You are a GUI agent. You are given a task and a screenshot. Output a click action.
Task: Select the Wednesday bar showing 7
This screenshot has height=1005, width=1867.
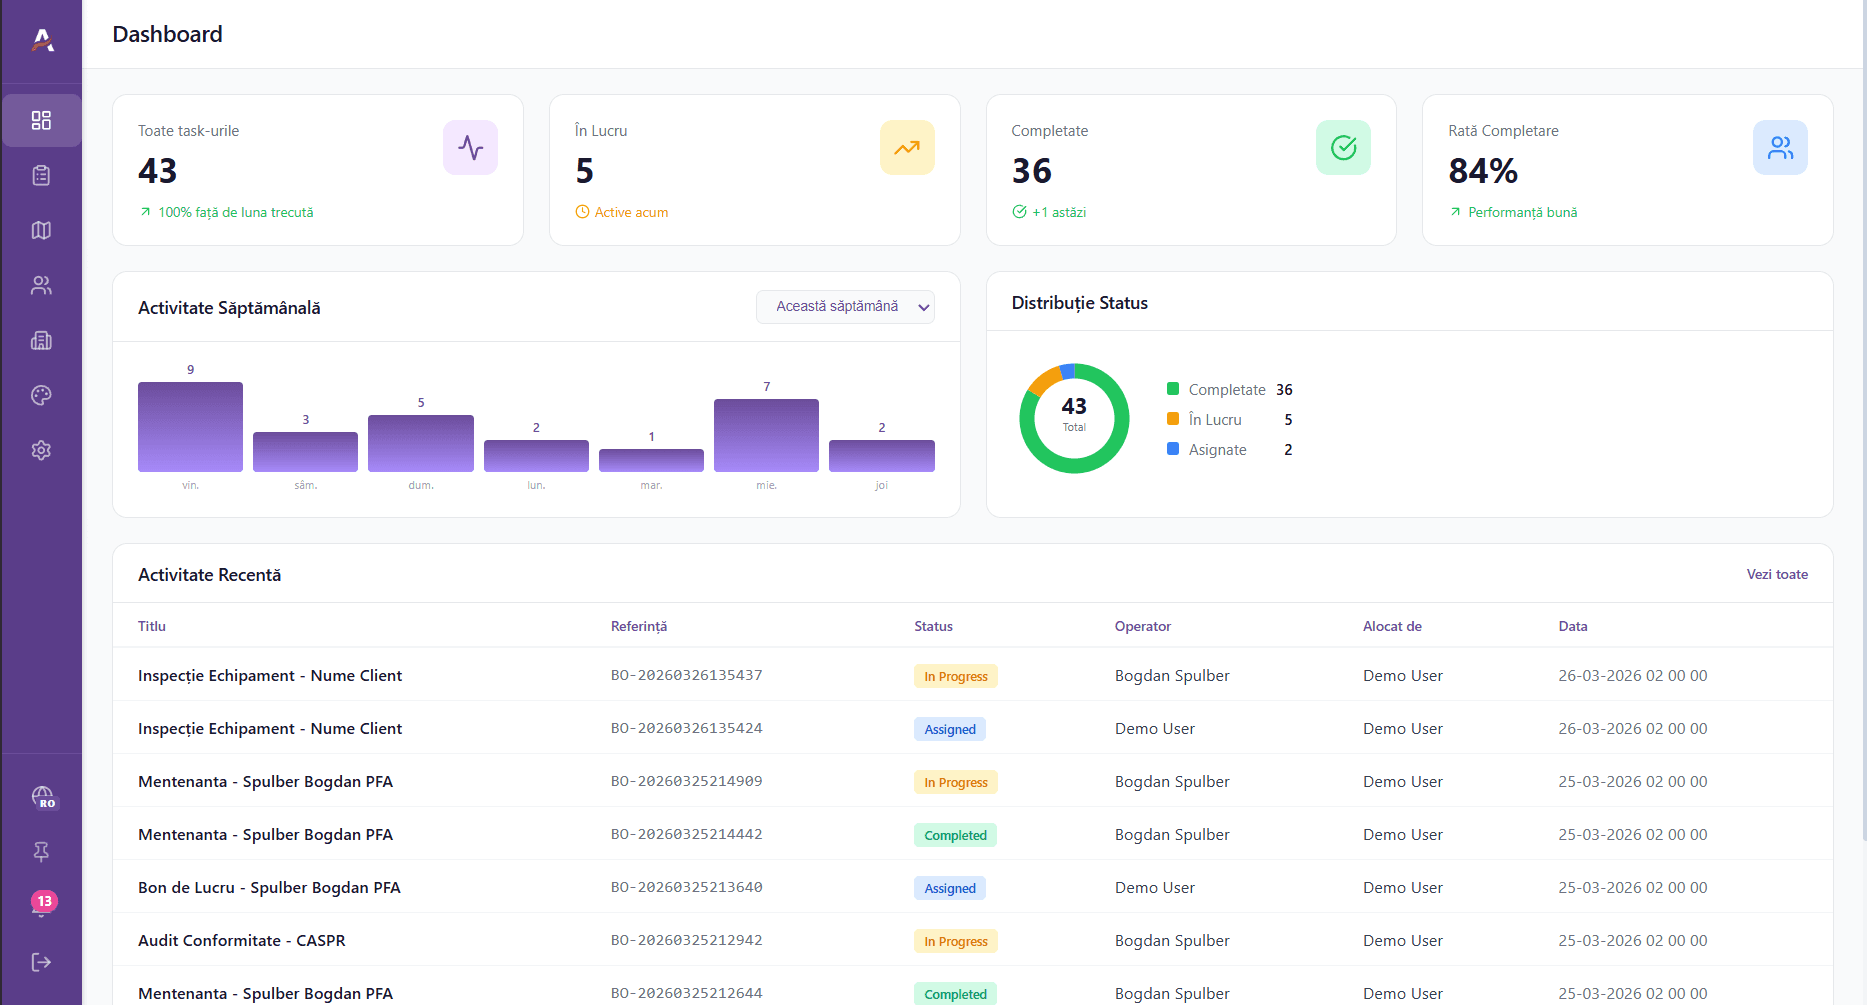(766, 435)
